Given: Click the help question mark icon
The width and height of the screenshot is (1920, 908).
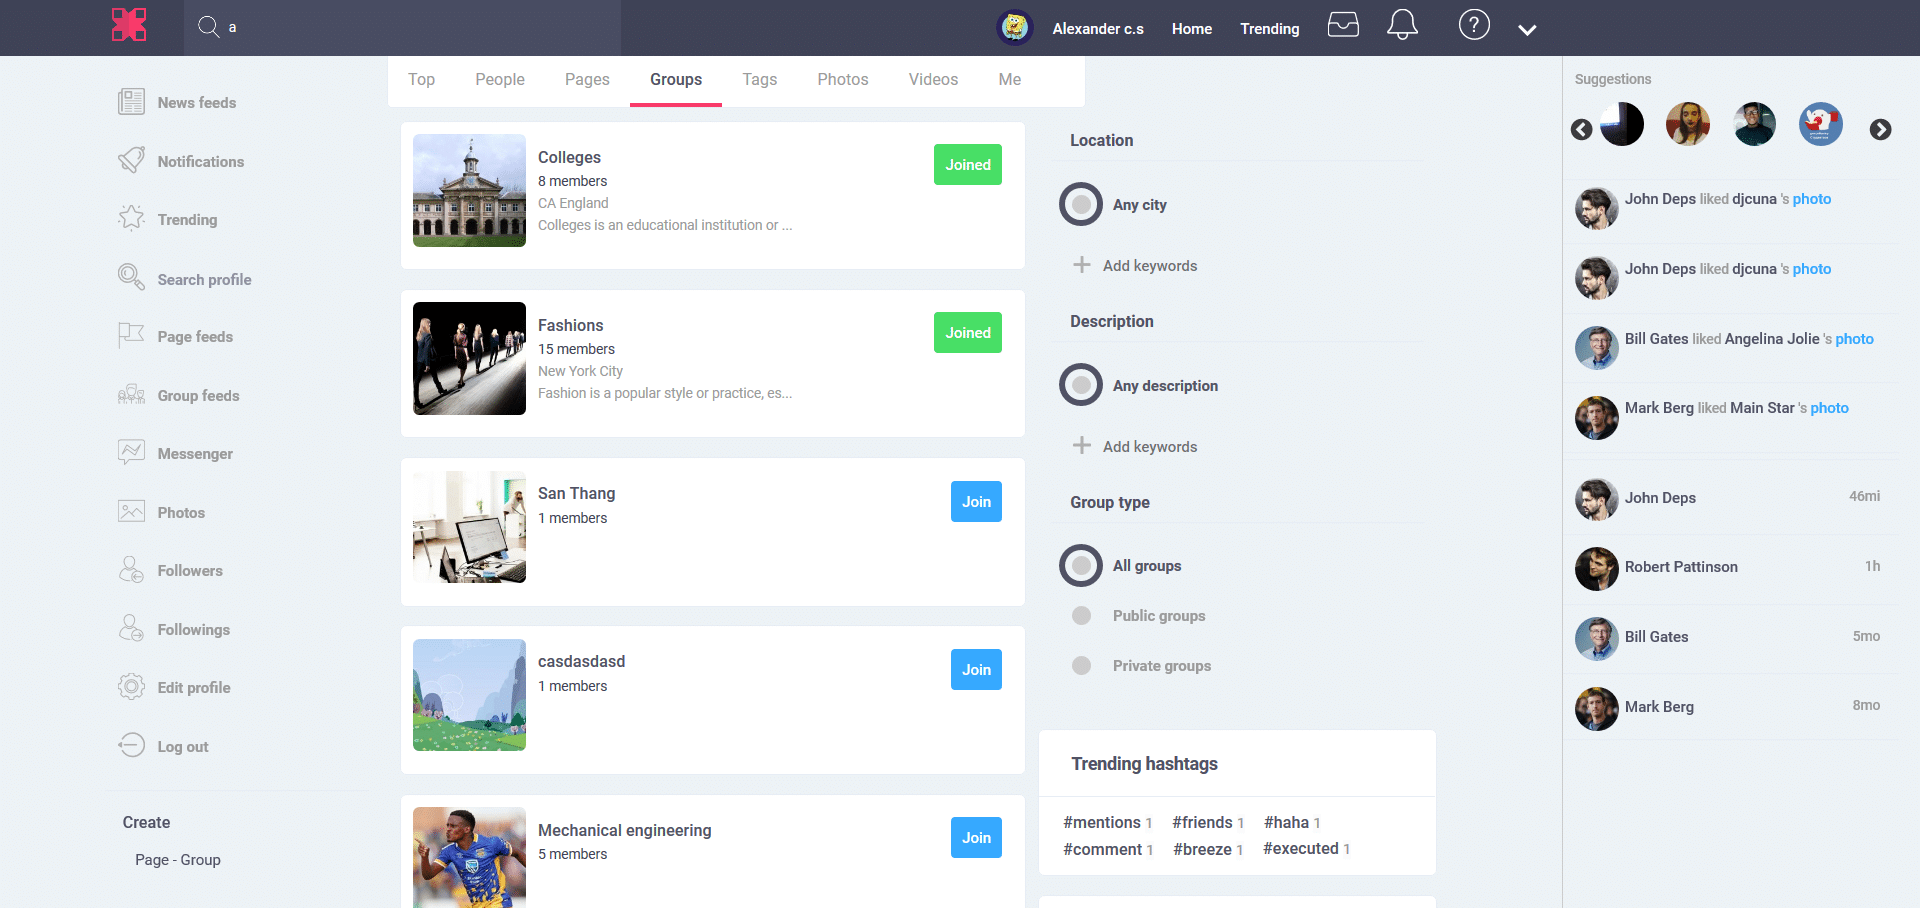Looking at the screenshot, I should click(1474, 24).
